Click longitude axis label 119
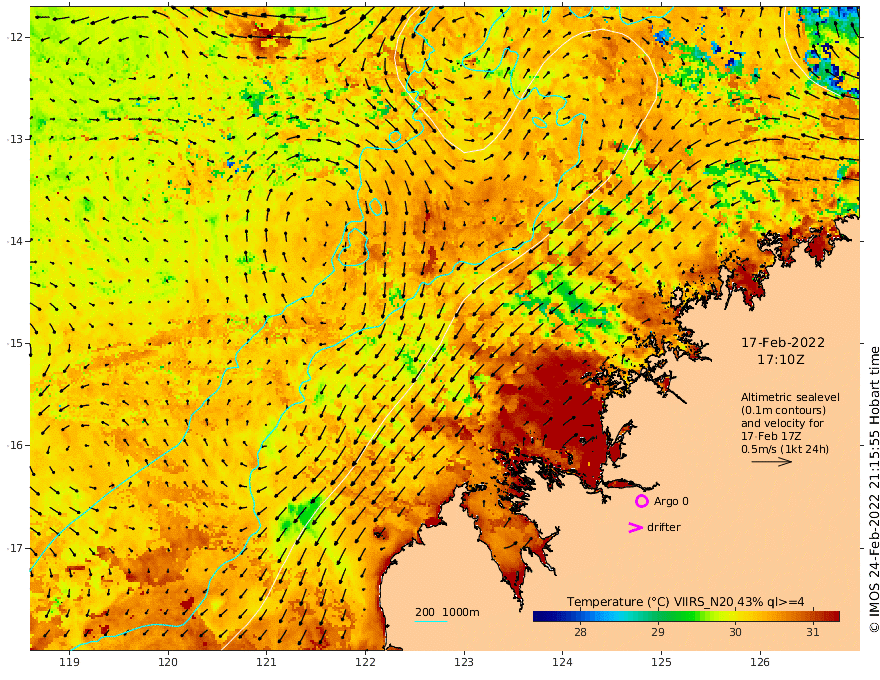The height and width of the screenshot is (680, 880). pyautogui.click(x=70, y=662)
